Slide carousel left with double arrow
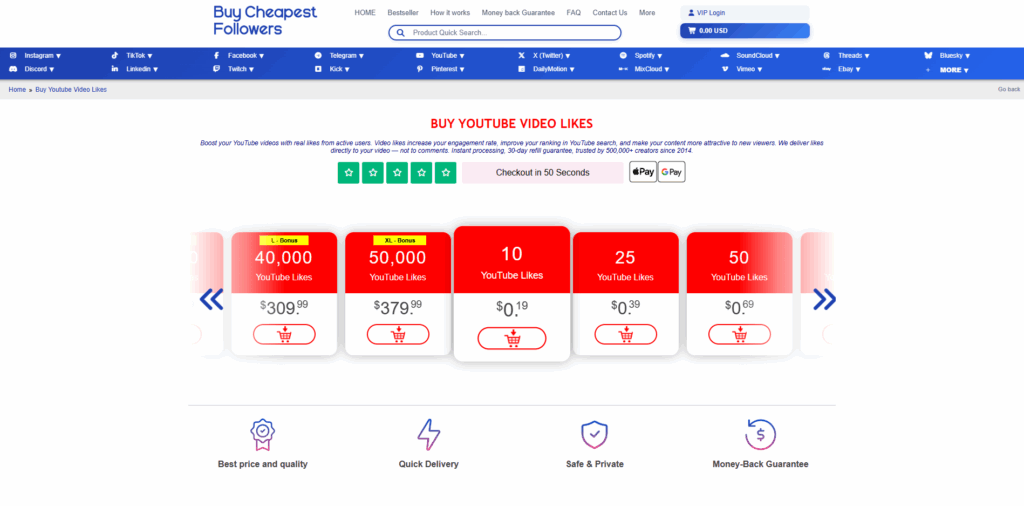This screenshot has width=1024, height=506. pyautogui.click(x=212, y=299)
